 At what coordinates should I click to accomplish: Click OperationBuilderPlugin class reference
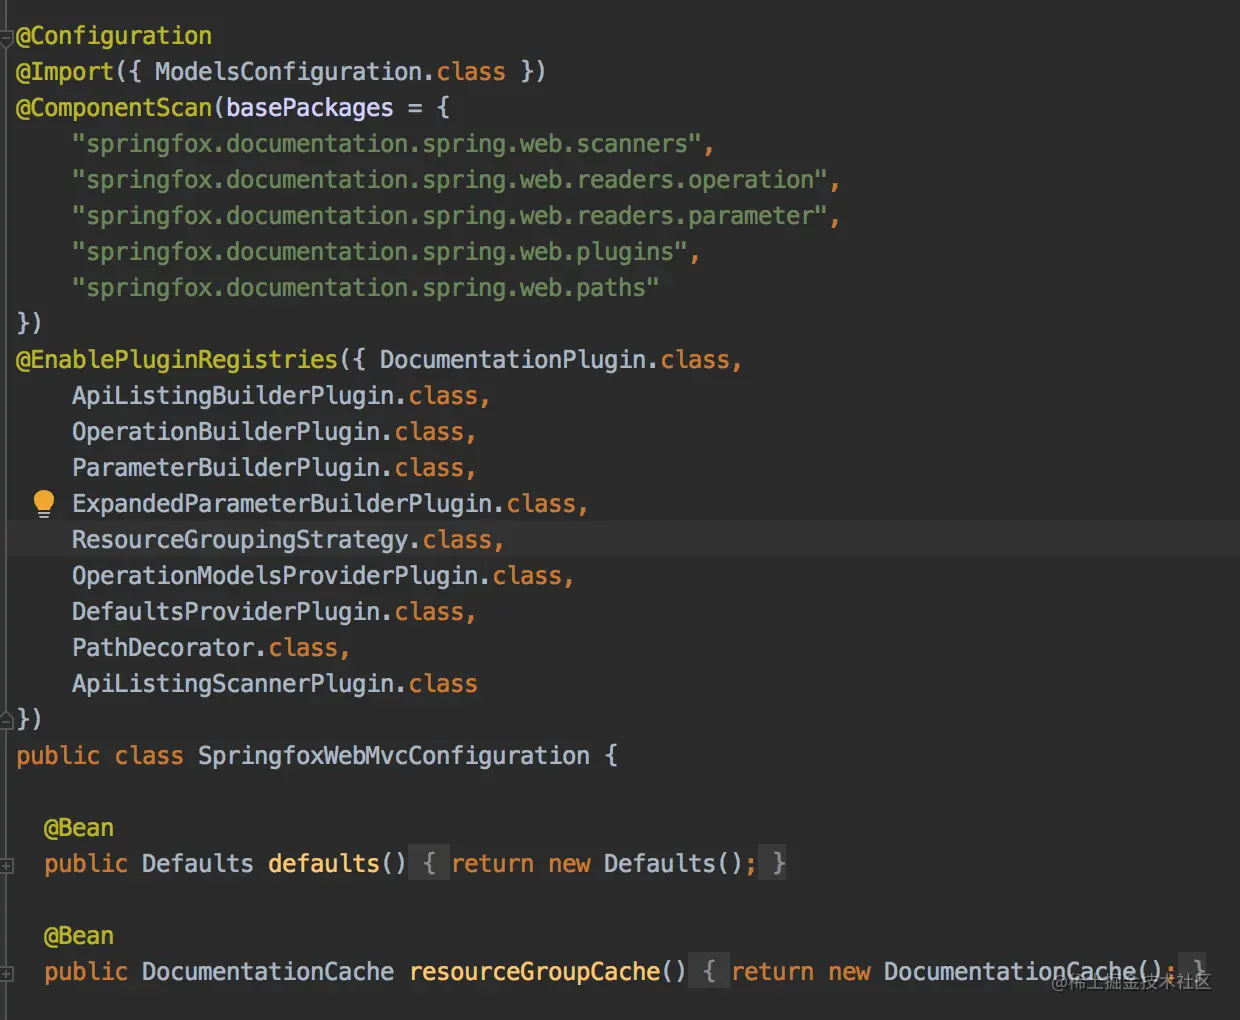pos(225,432)
